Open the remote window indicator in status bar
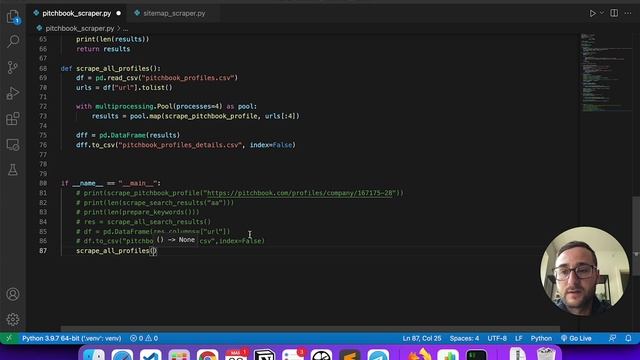Screen dimensions: 640x360 coord(9,338)
